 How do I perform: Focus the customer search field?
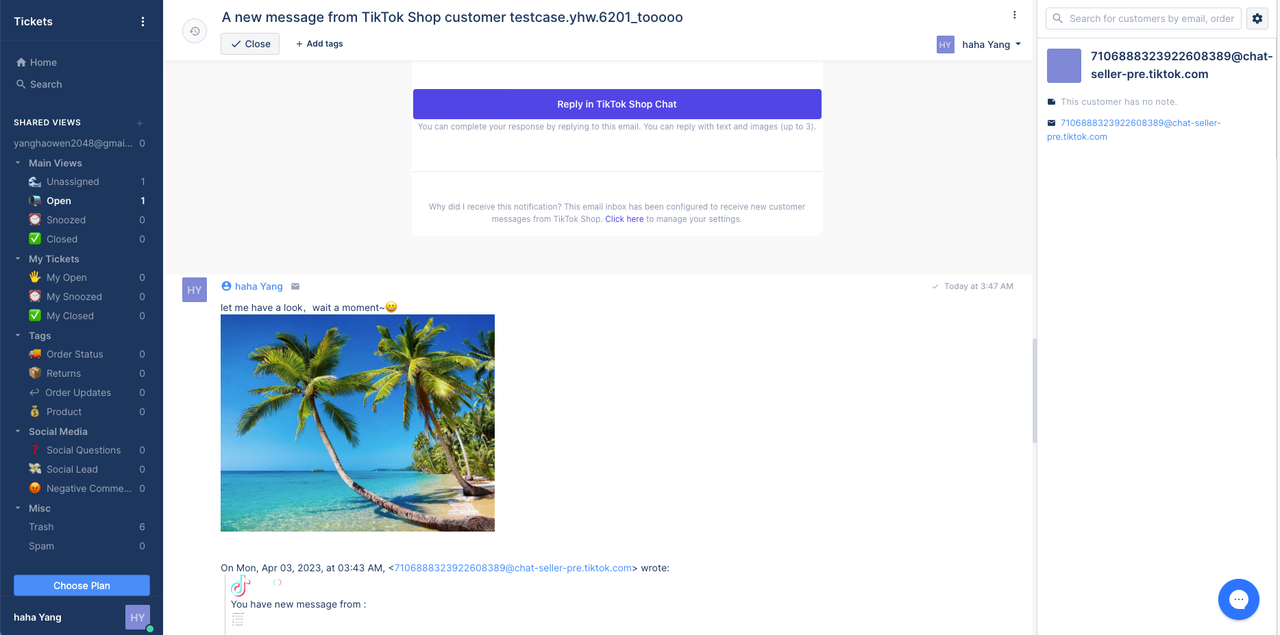coord(1143,18)
